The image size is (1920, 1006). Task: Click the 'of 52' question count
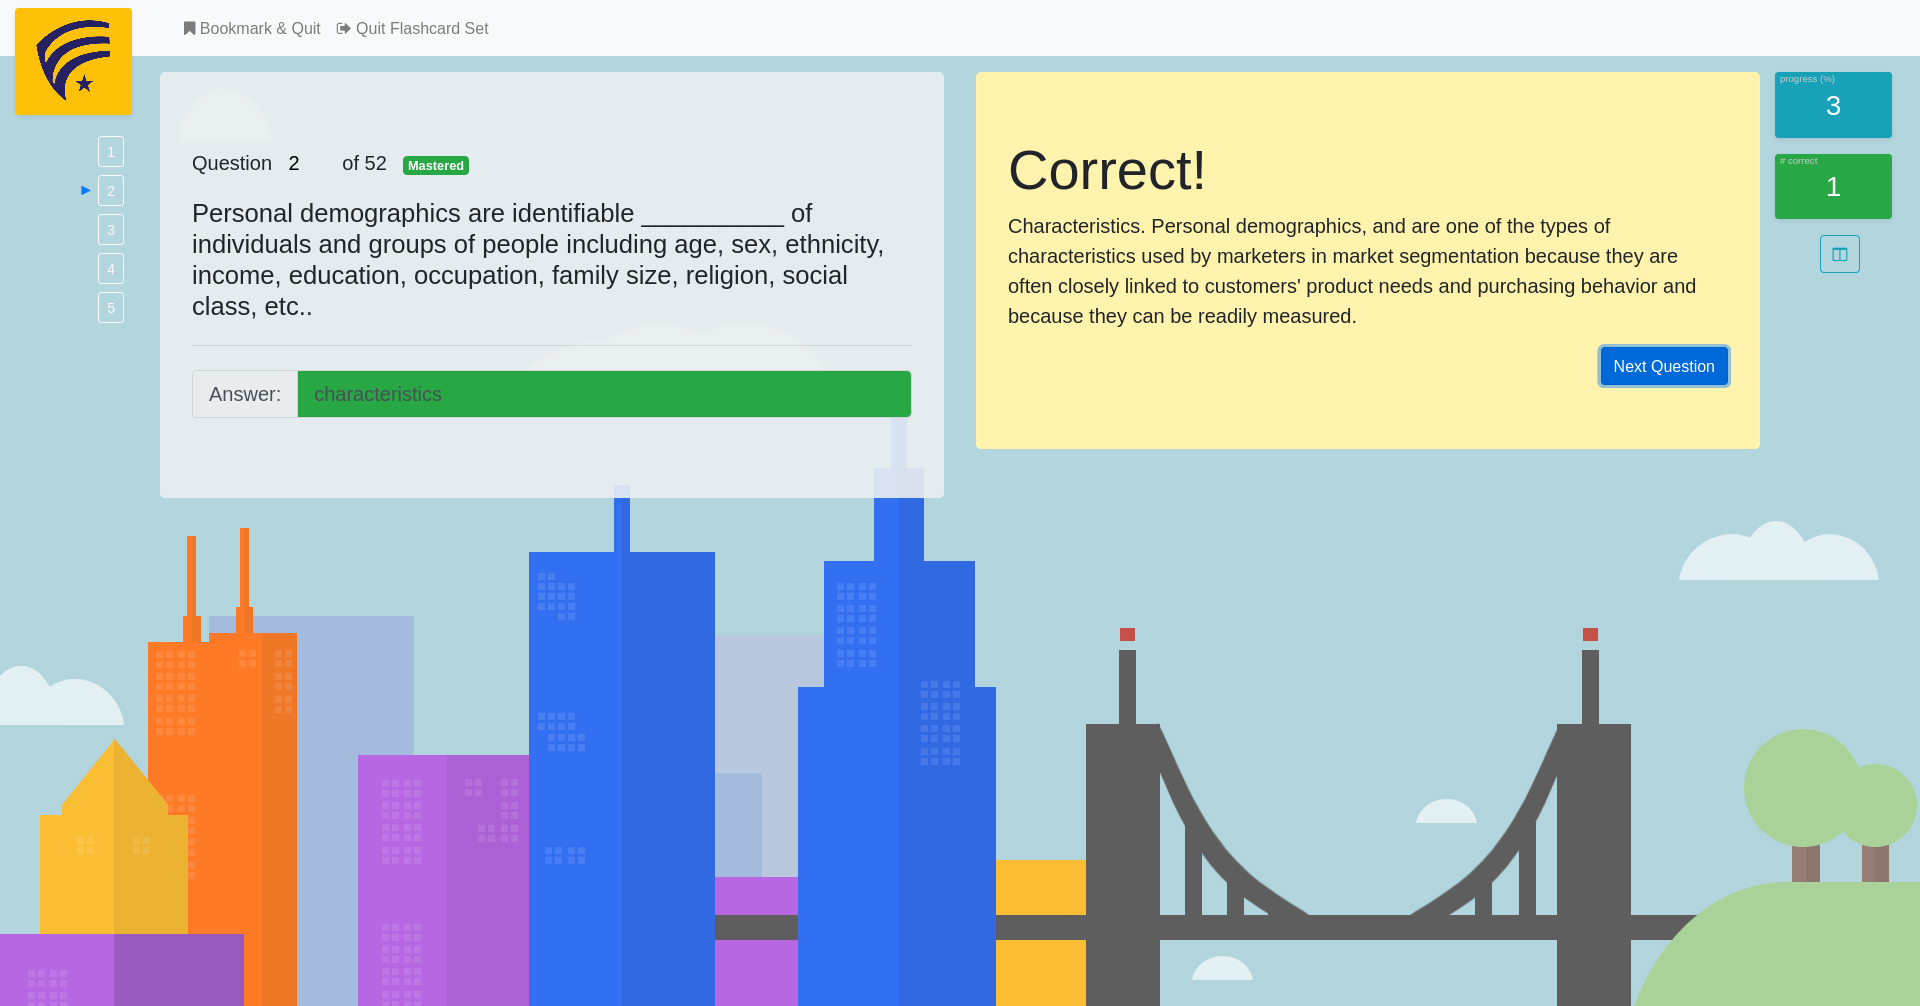point(364,163)
